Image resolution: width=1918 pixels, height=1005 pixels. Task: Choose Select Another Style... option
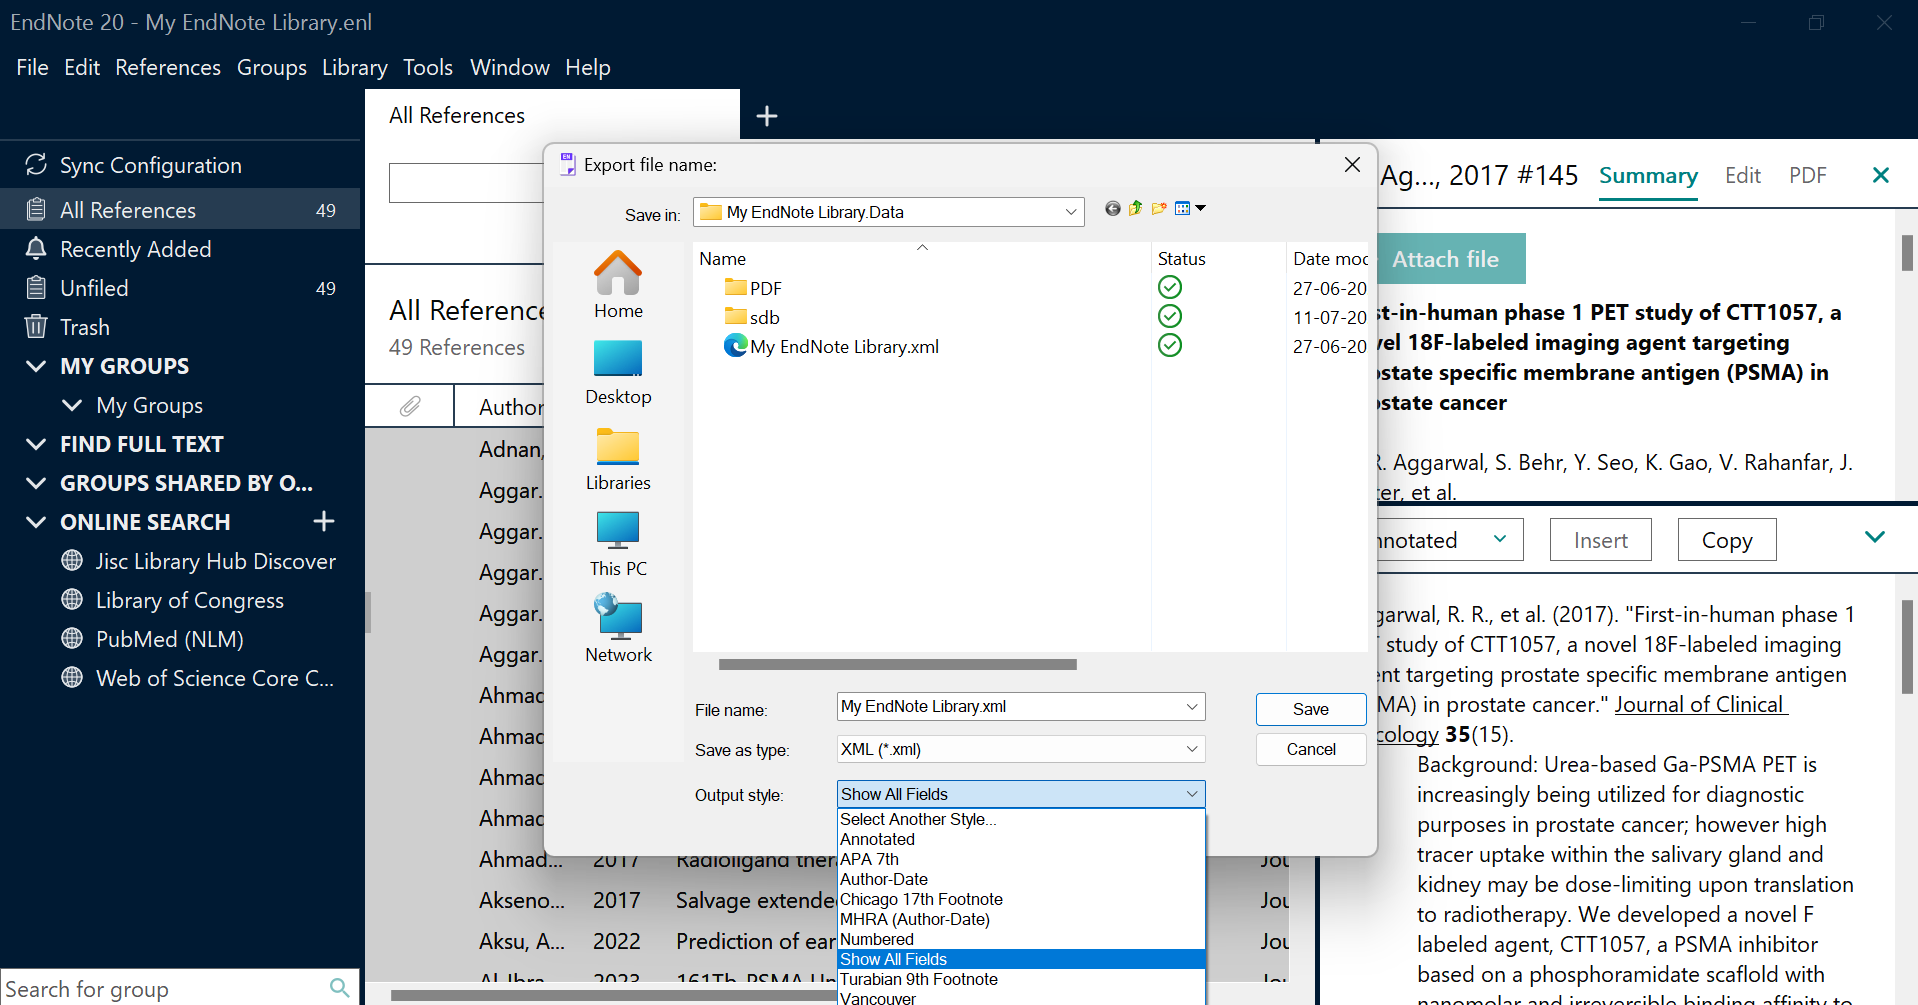tap(1021, 819)
